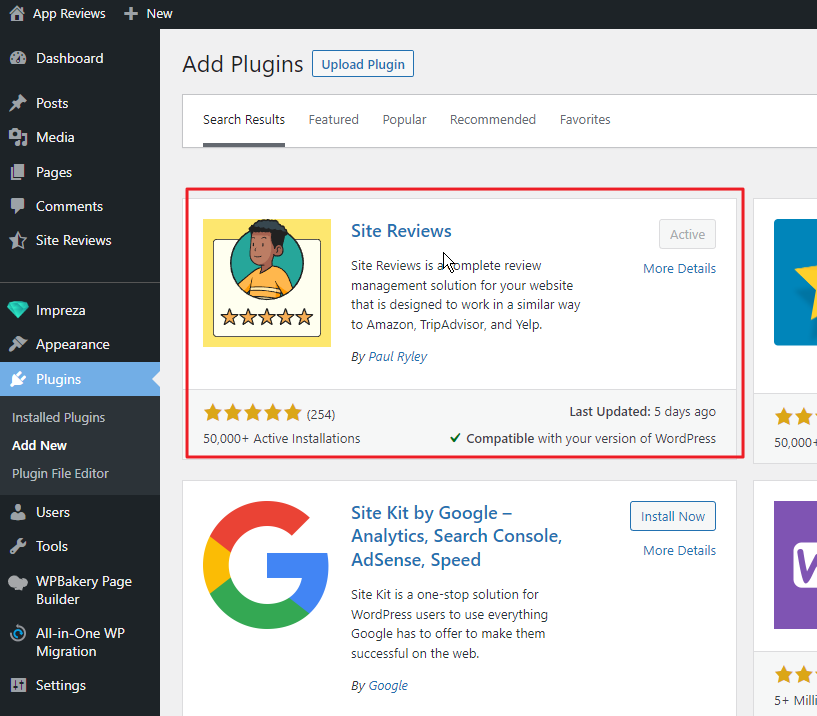Click the five-star rating of Site Reviews
Image resolution: width=817 pixels, height=716 pixels.
pos(253,413)
